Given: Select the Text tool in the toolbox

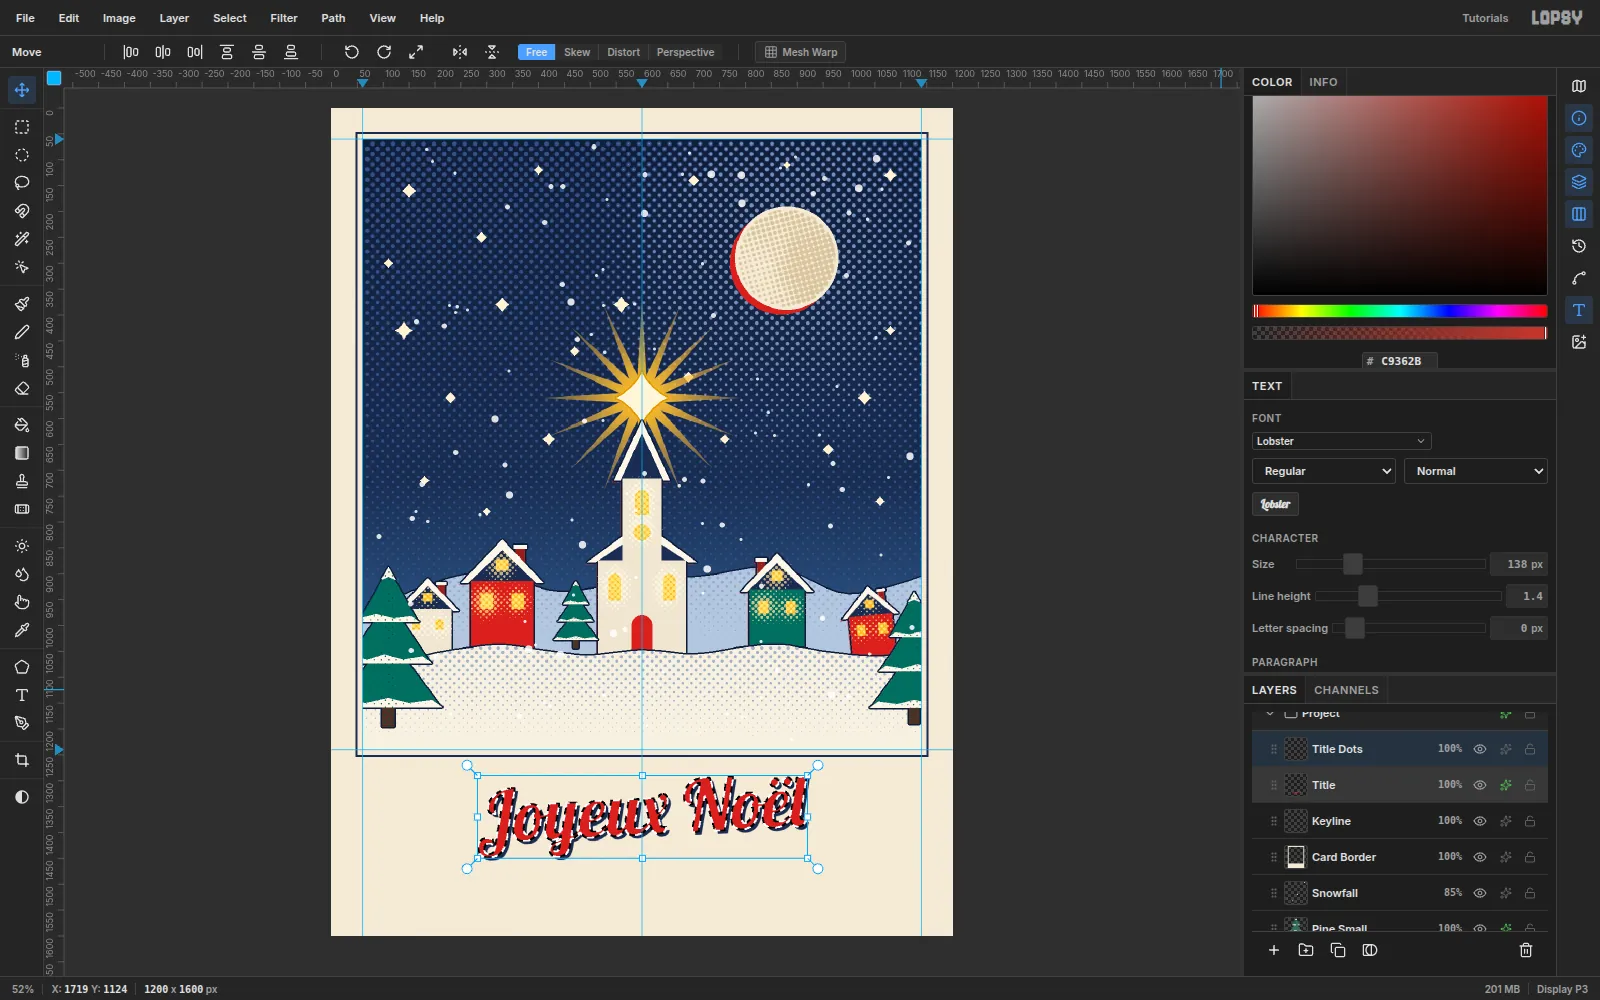Looking at the screenshot, I should 22,695.
